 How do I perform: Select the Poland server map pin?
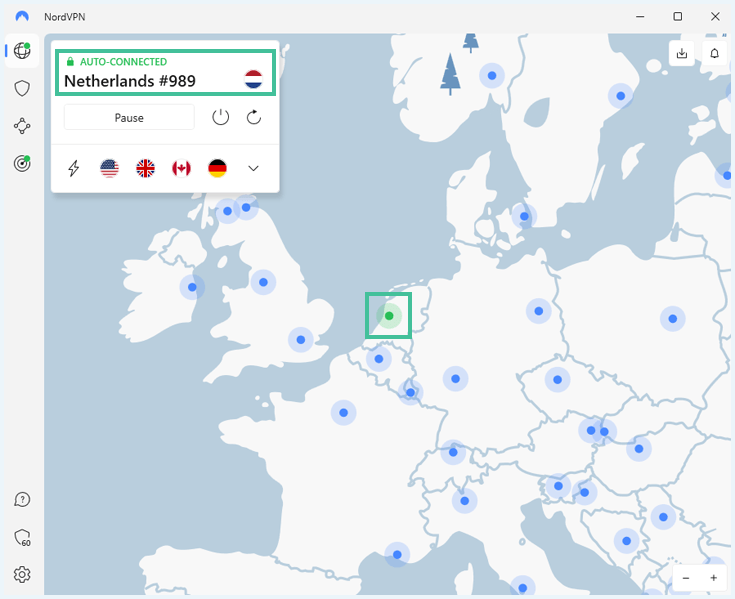tap(673, 319)
